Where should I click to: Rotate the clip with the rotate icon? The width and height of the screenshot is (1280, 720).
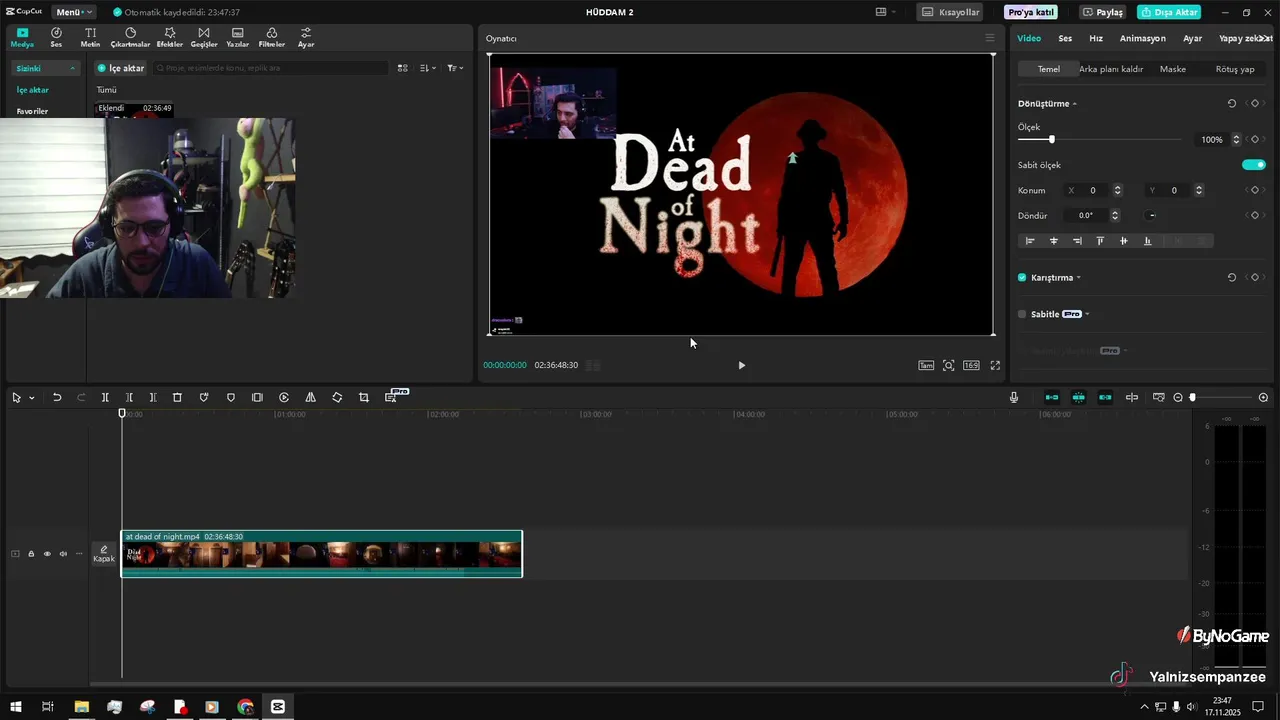tap(337, 397)
